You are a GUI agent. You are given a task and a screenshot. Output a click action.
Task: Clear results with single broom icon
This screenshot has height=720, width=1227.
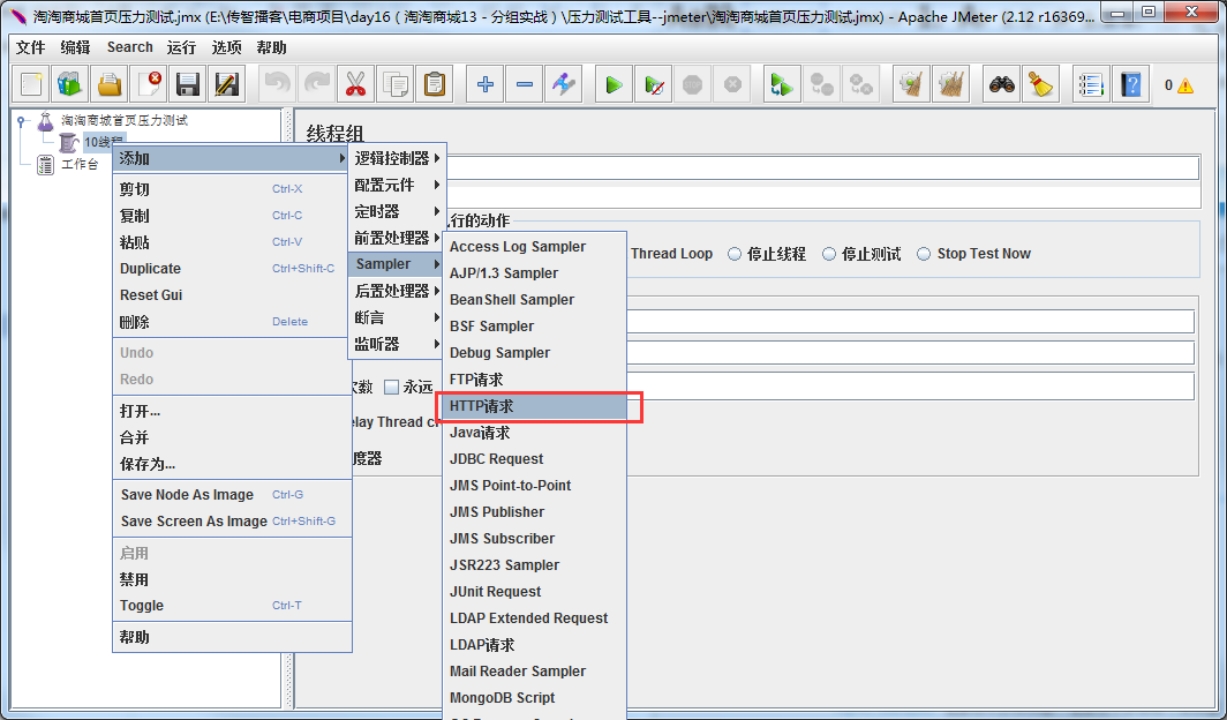point(911,84)
